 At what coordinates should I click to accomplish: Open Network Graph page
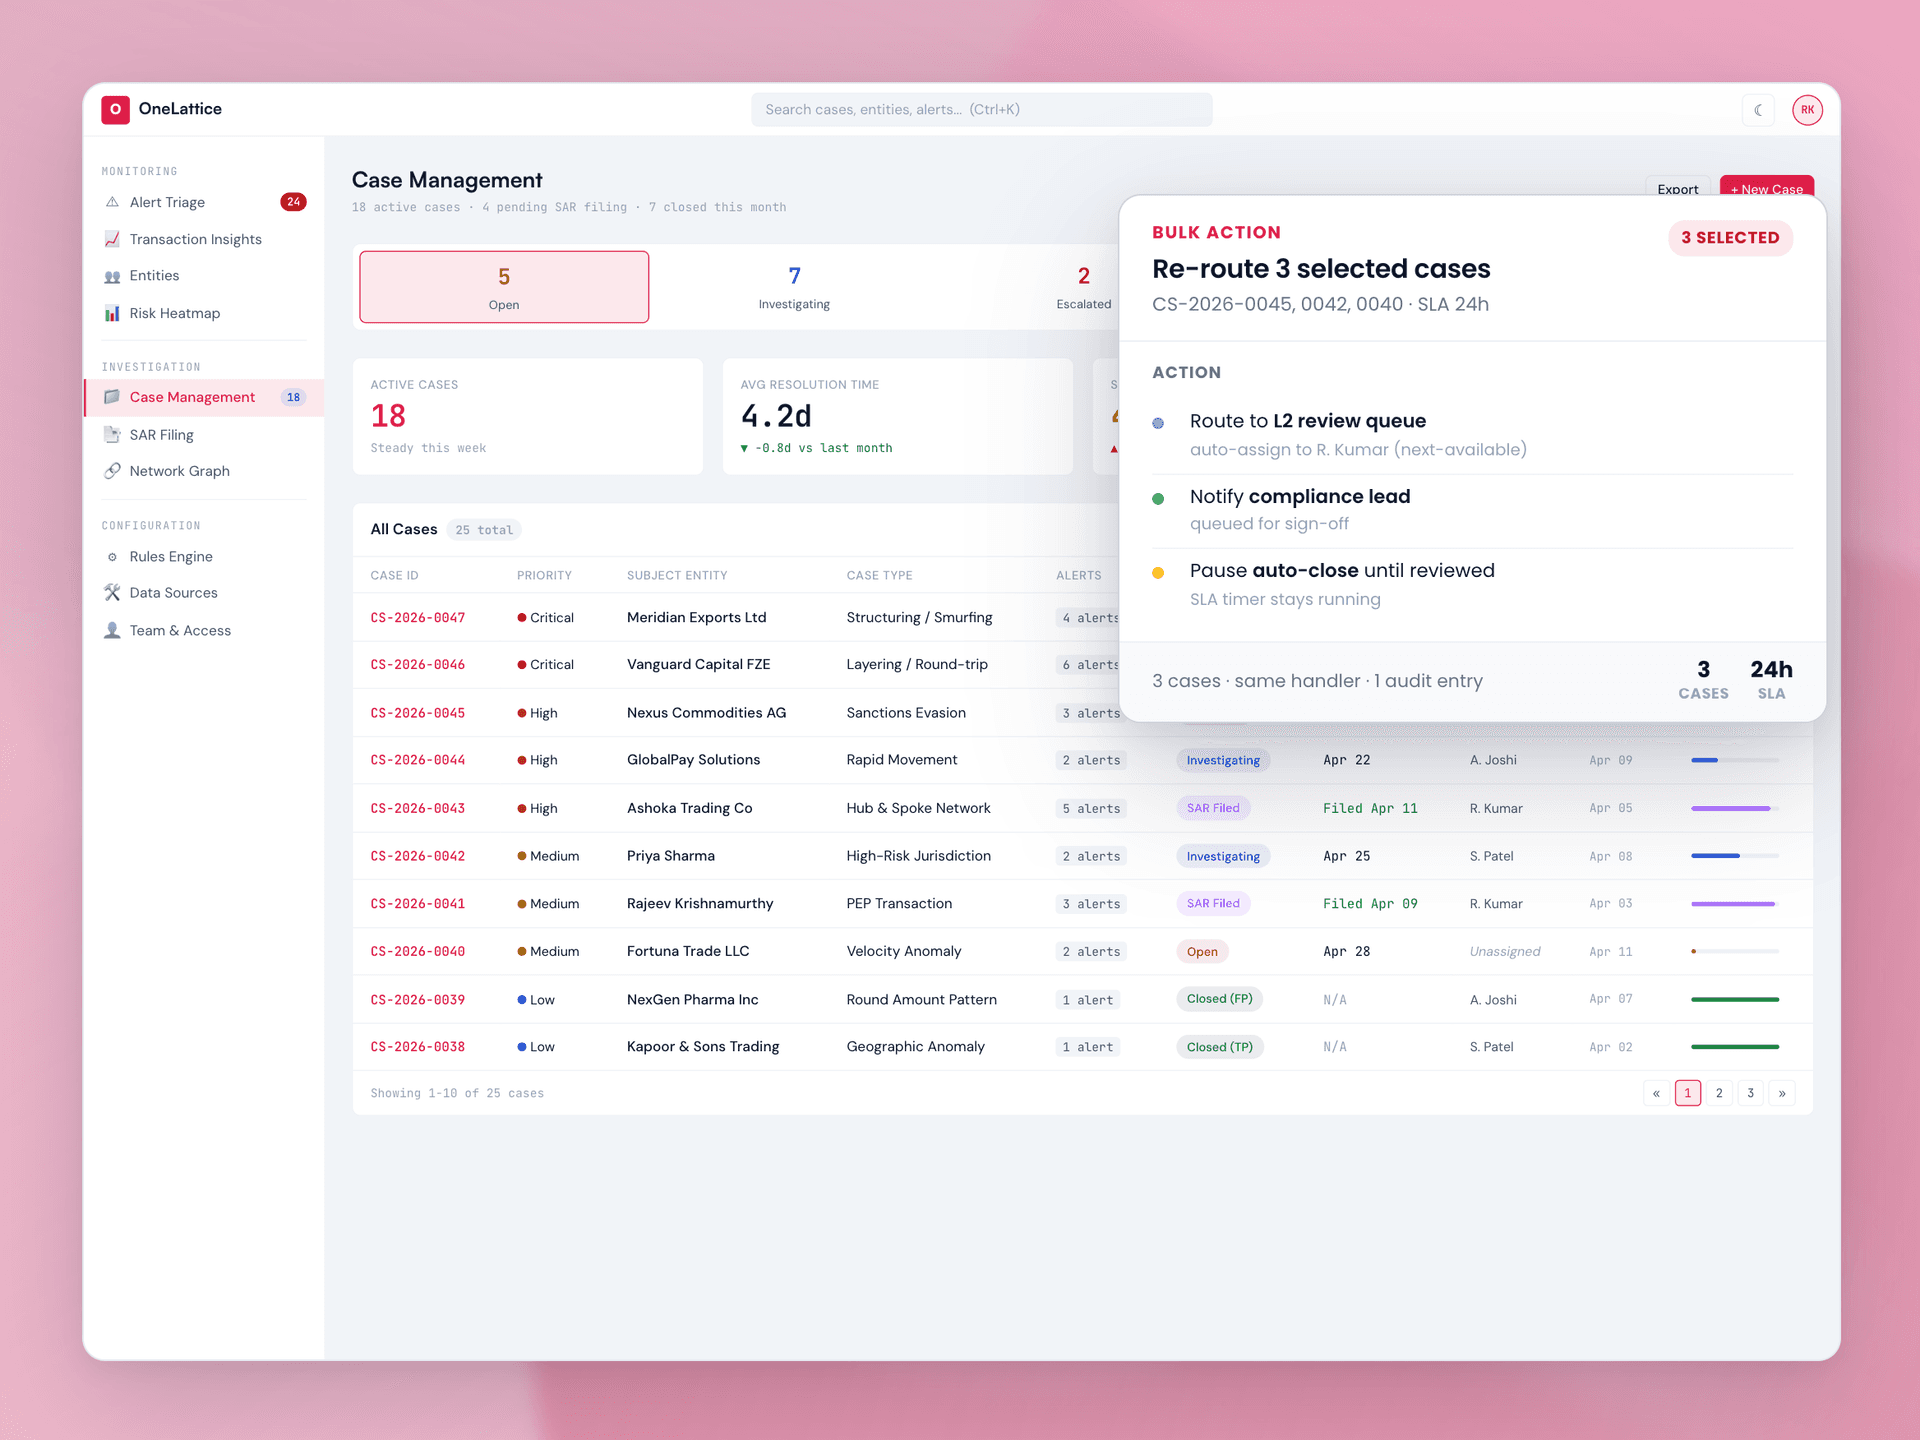coord(204,471)
